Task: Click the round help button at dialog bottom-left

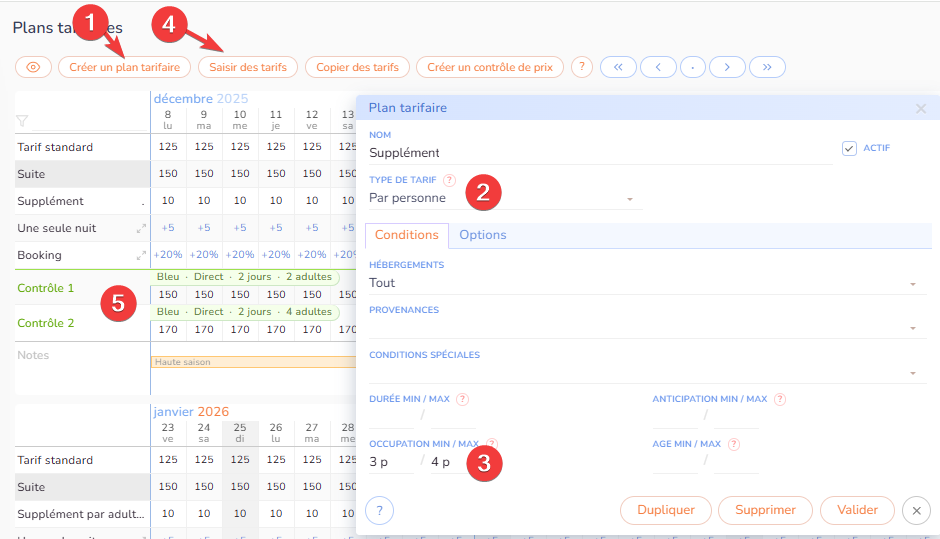Action: pos(379,510)
